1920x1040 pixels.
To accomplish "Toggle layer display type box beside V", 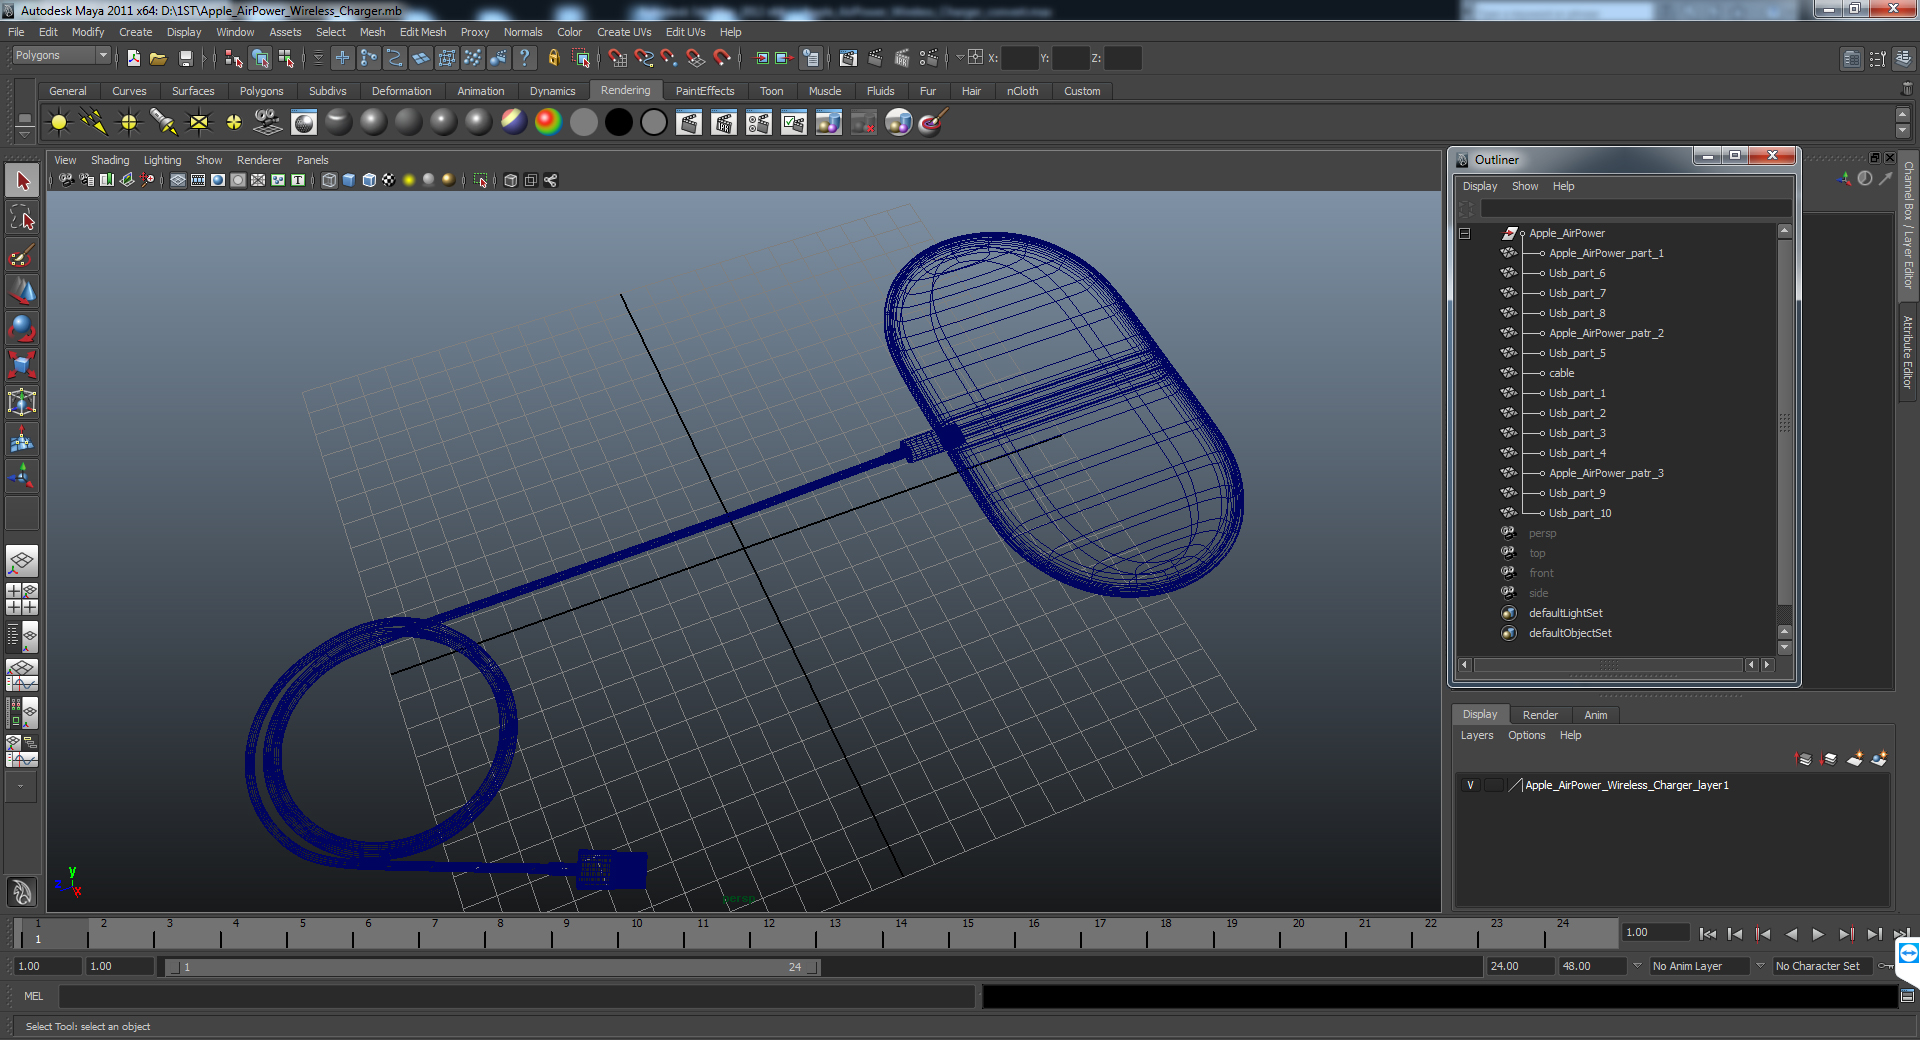I will (1493, 785).
